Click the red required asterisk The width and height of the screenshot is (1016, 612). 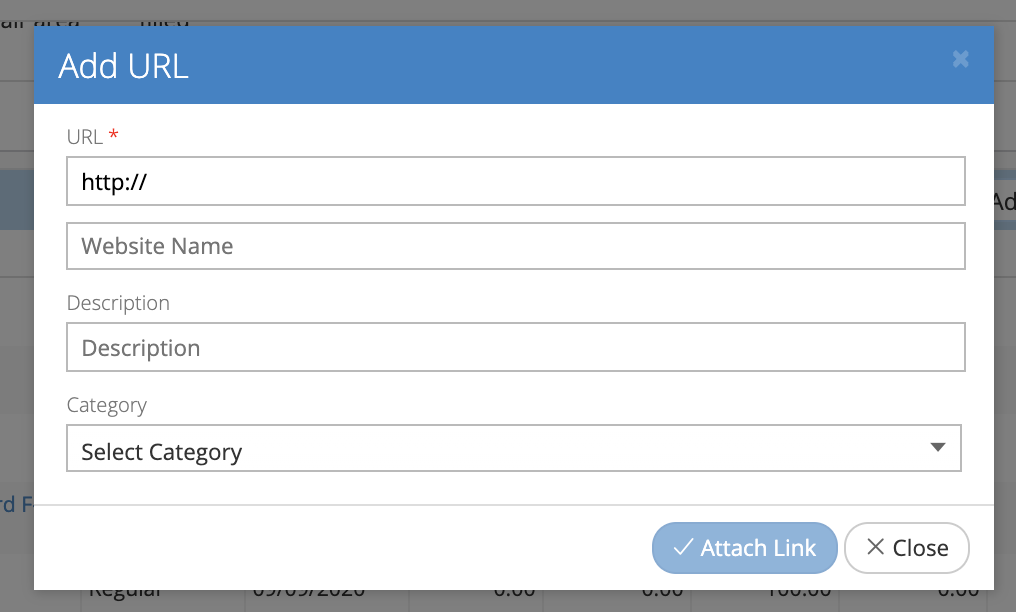click(x=113, y=135)
